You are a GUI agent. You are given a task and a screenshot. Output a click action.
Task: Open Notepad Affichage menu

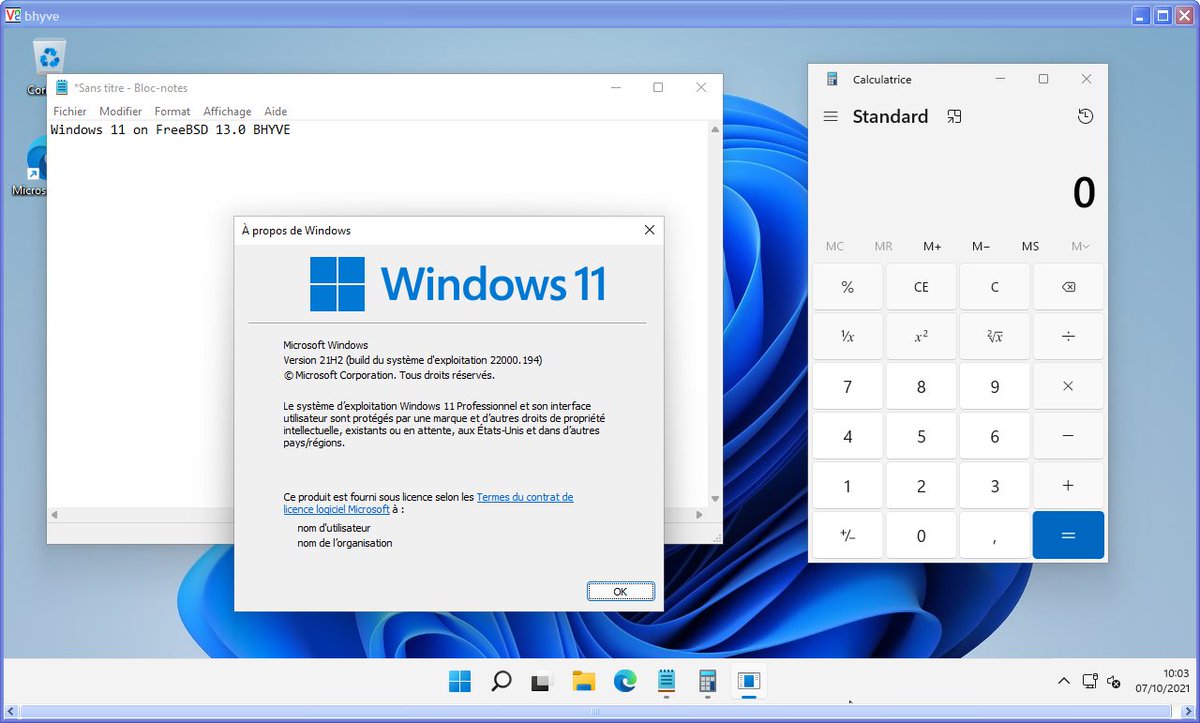[227, 112]
